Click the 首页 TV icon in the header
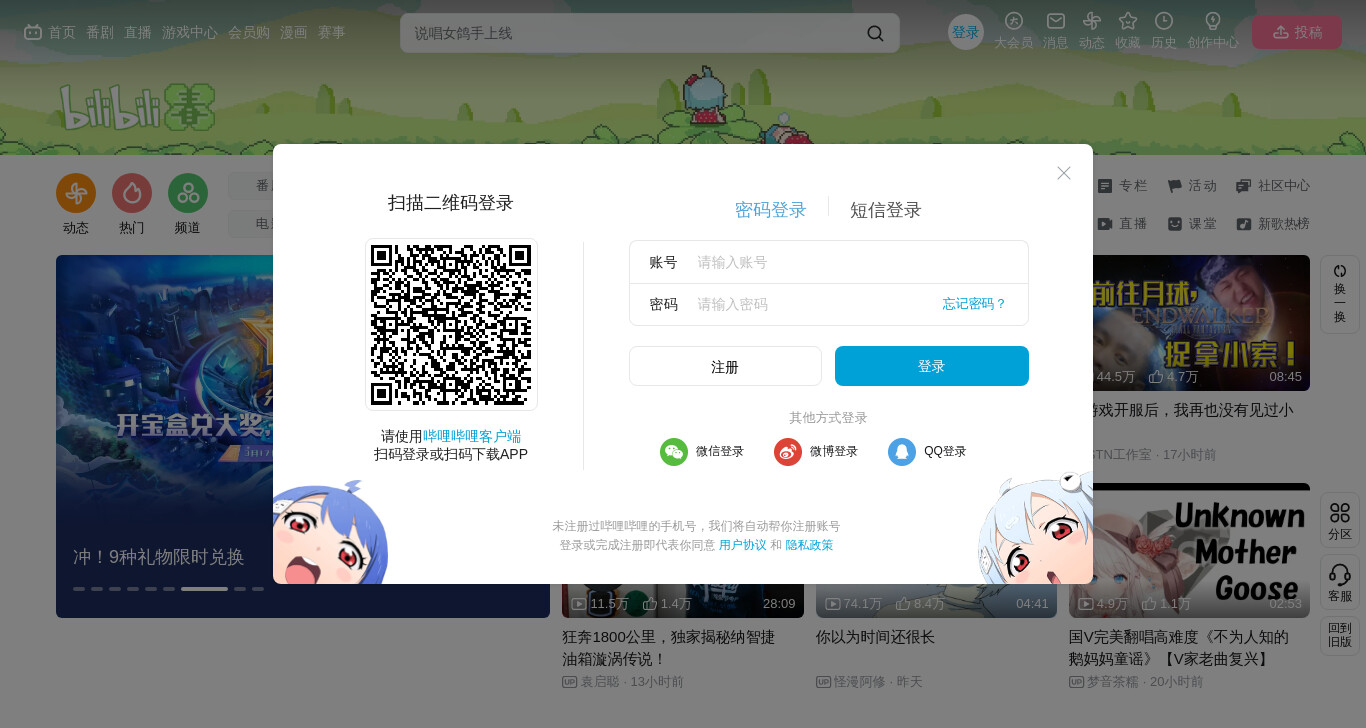The width and height of the screenshot is (1366, 728). [x=33, y=32]
